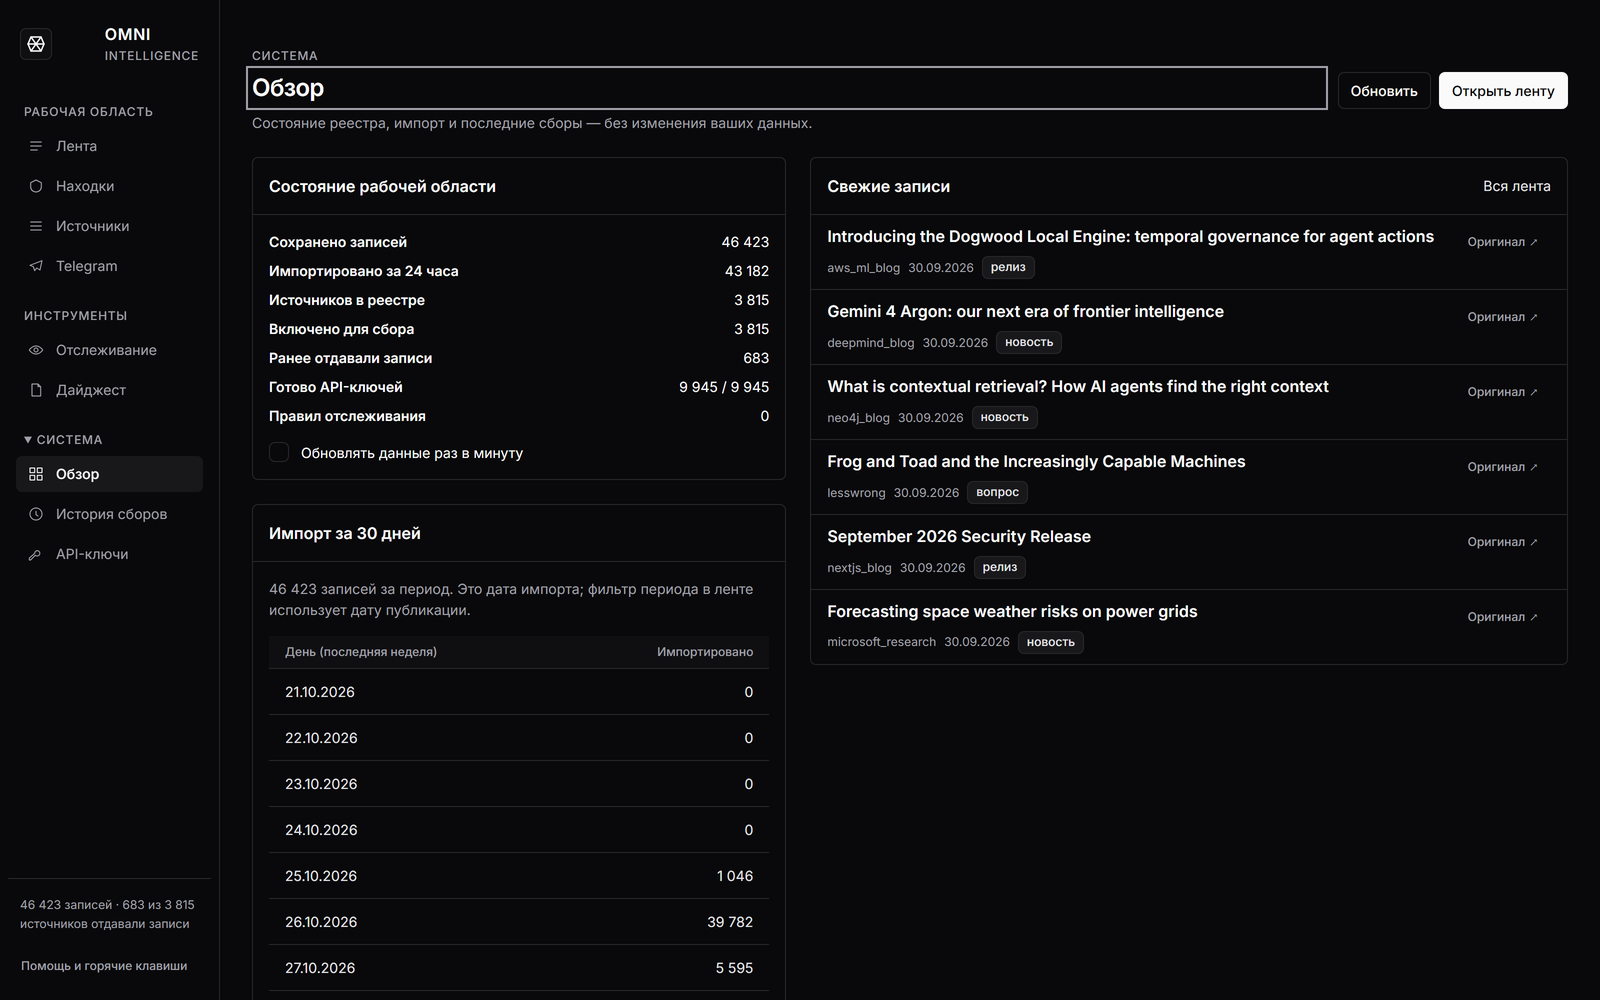Click the новость tag under deepmind_blog
The width and height of the screenshot is (1600, 1000).
1029,342
